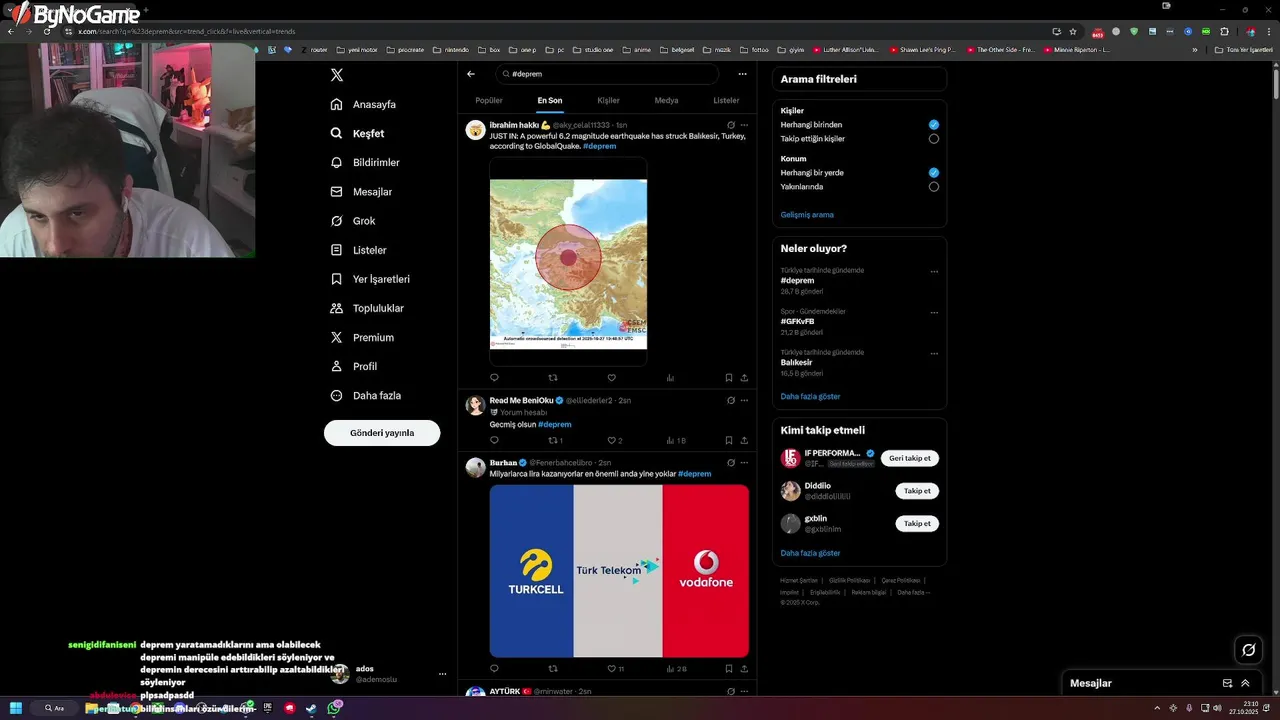The image size is (1280, 720).
Task: Open more menu on ibrahim hakkı post
Action: tap(744, 125)
